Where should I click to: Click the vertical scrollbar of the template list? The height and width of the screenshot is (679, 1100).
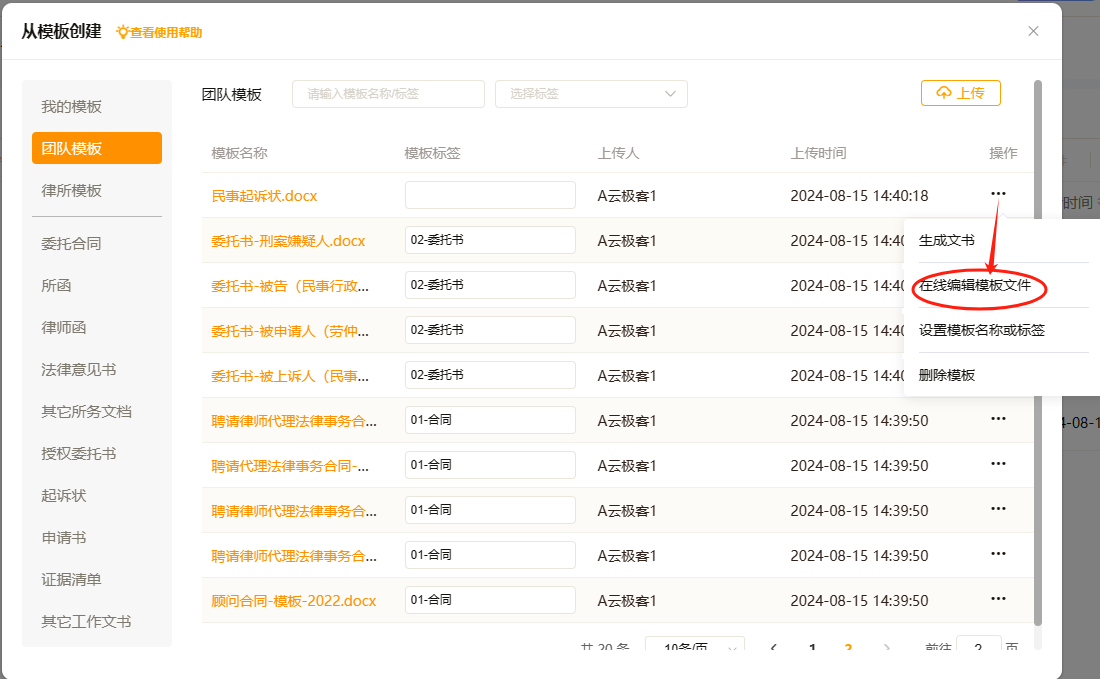[x=1038, y=350]
